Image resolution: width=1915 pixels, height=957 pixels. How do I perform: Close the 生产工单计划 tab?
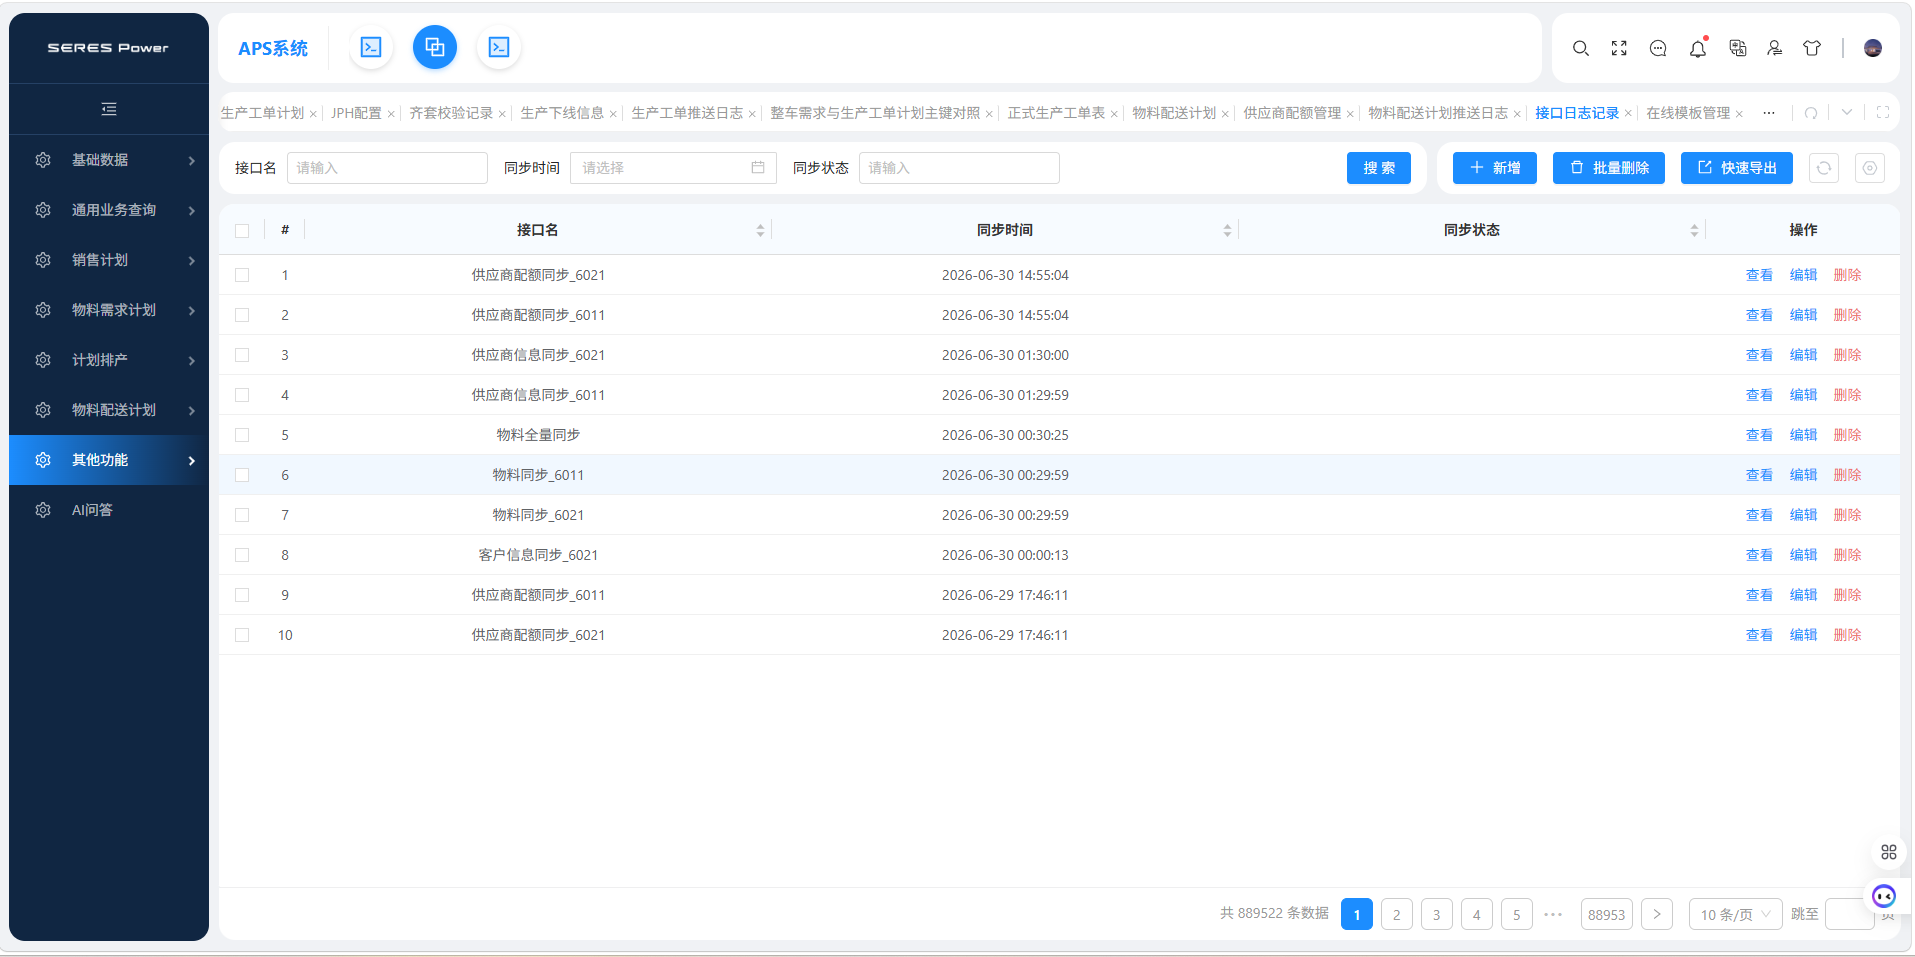pos(313,114)
